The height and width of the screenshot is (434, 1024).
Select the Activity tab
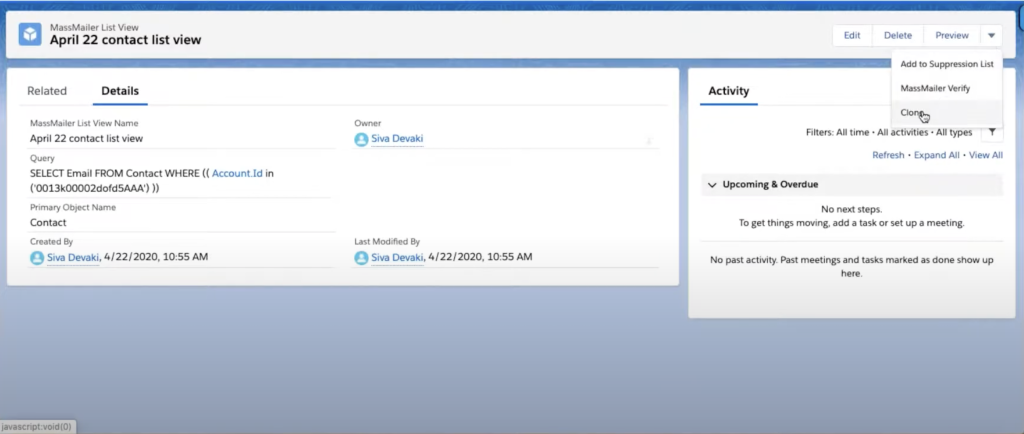[729, 91]
